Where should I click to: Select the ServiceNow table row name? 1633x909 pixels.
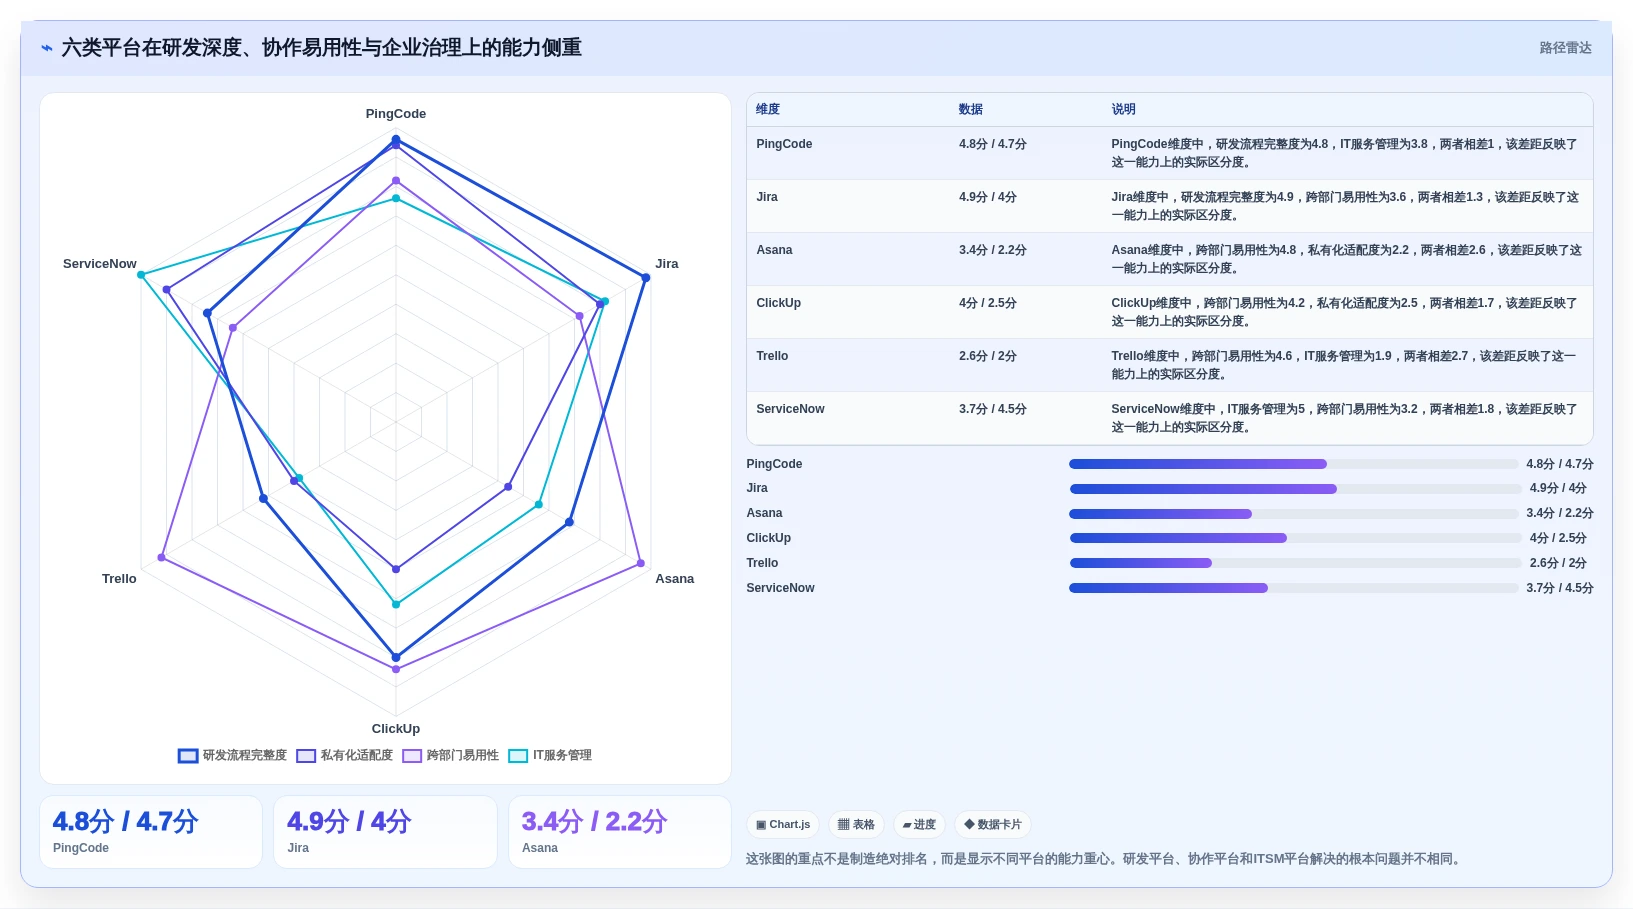[790, 409]
